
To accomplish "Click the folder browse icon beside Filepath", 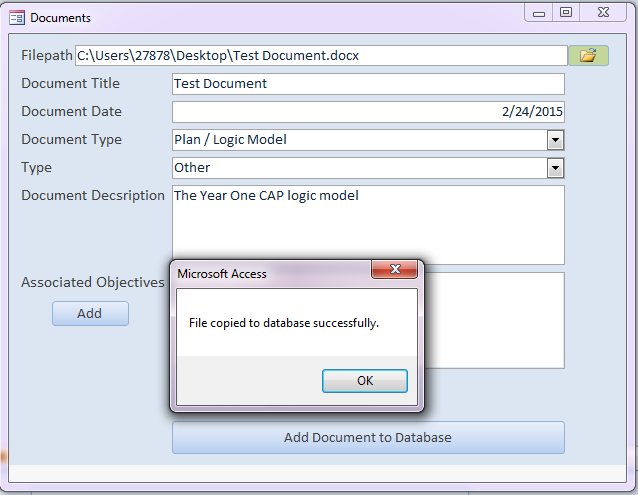I will click(588, 56).
